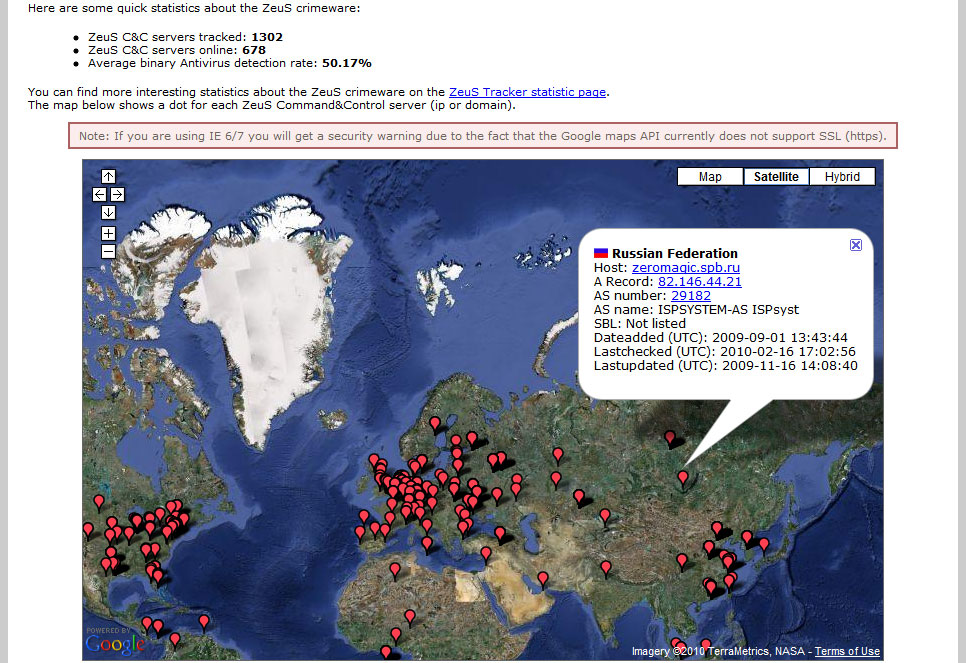The image size is (966, 663).
Task: Pan the map up with the arrow button
Action: 108,177
